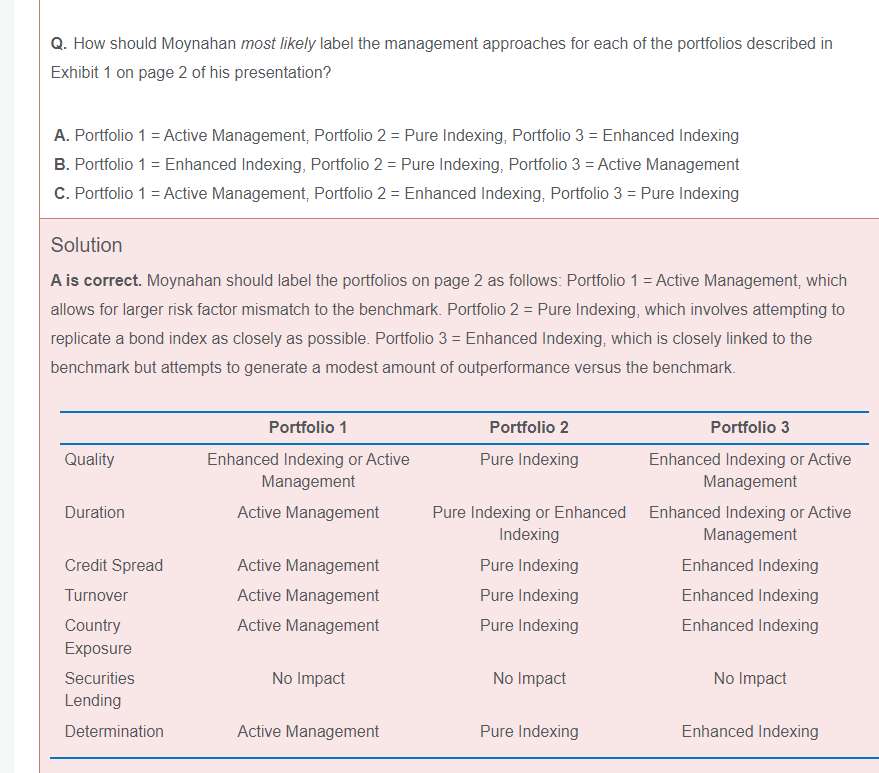879x773 pixels.
Task: Click the 'A is correct.' bold text
Action: click(x=96, y=280)
